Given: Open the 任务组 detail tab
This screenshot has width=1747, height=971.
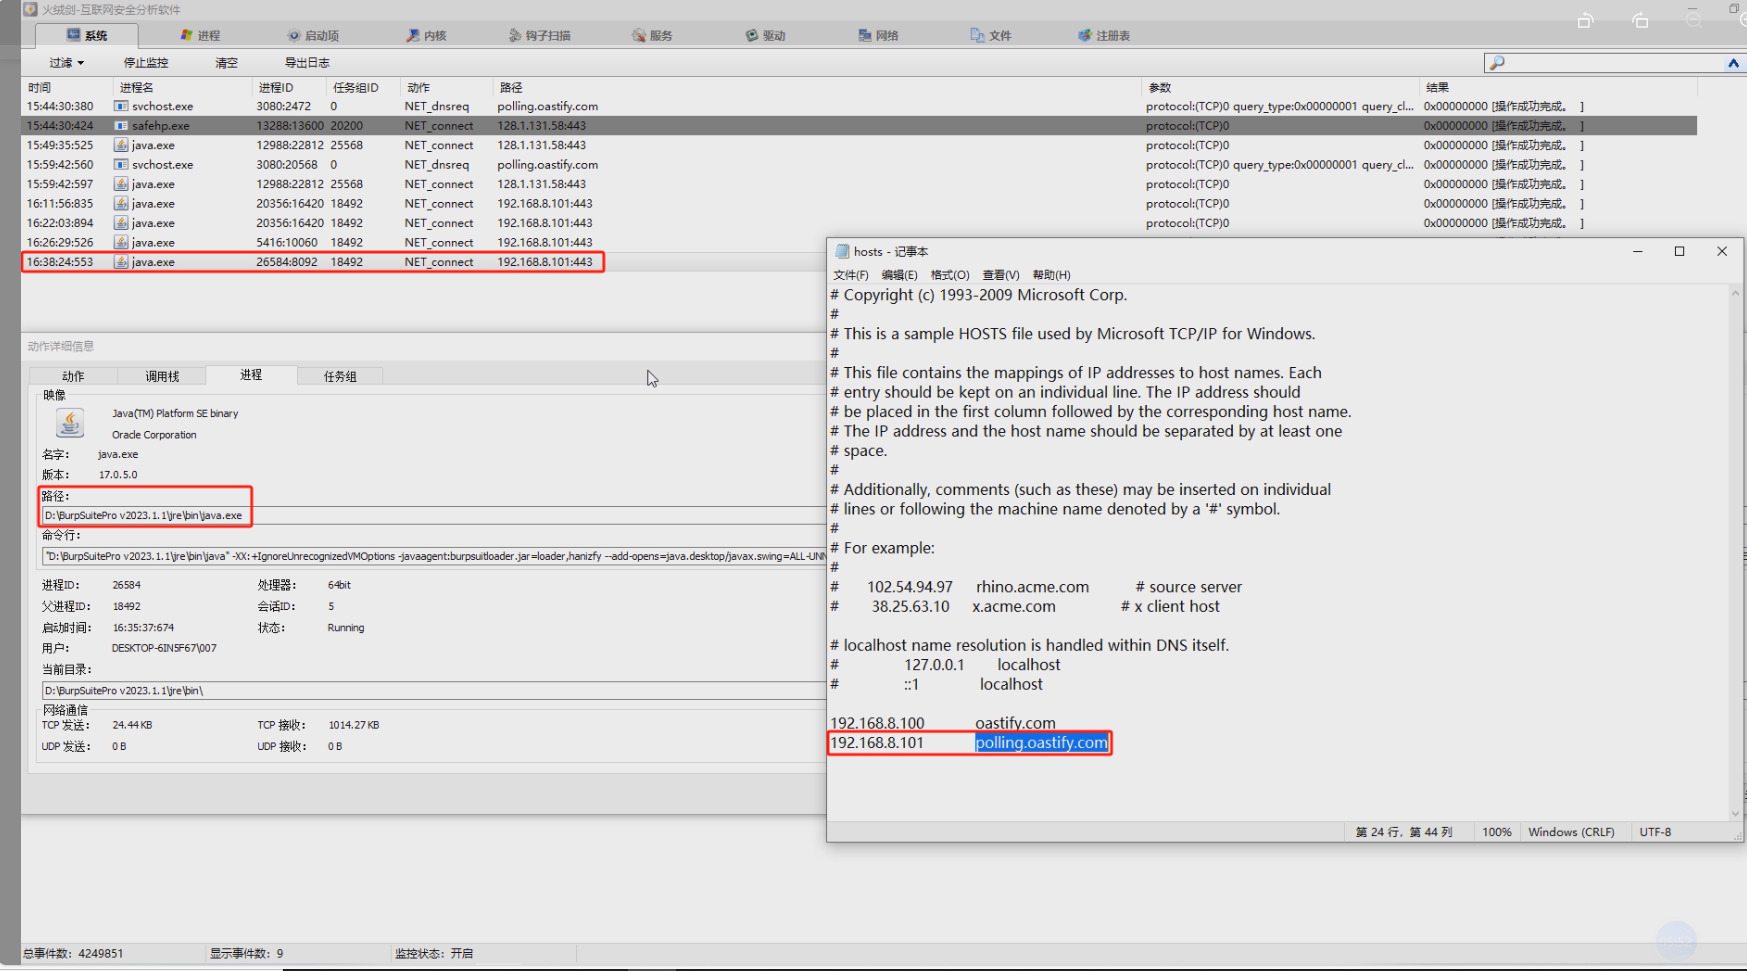Looking at the screenshot, I should [x=340, y=376].
